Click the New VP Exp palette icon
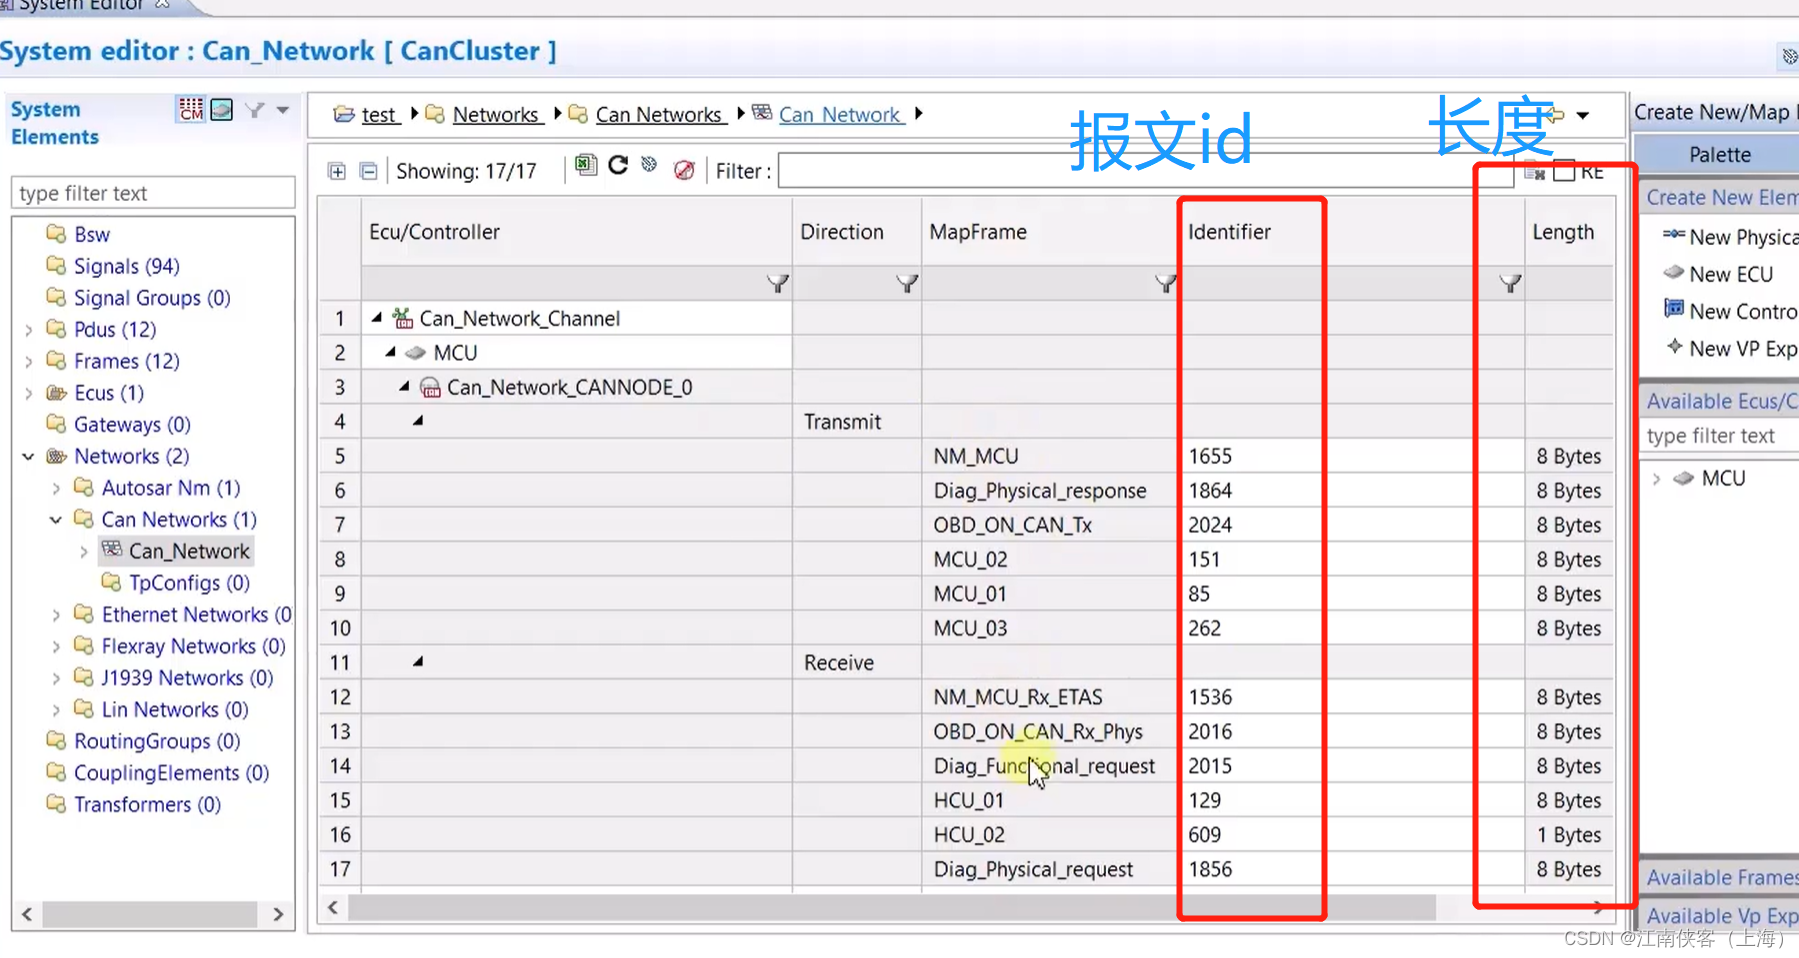 1673,347
